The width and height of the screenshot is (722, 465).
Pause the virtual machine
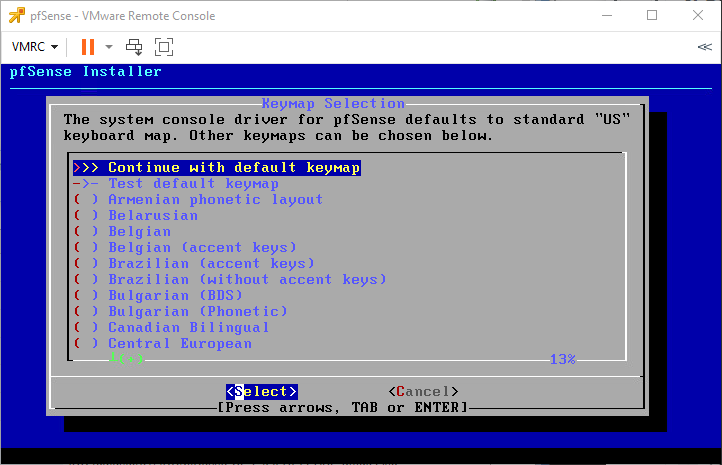(x=87, y=47)
